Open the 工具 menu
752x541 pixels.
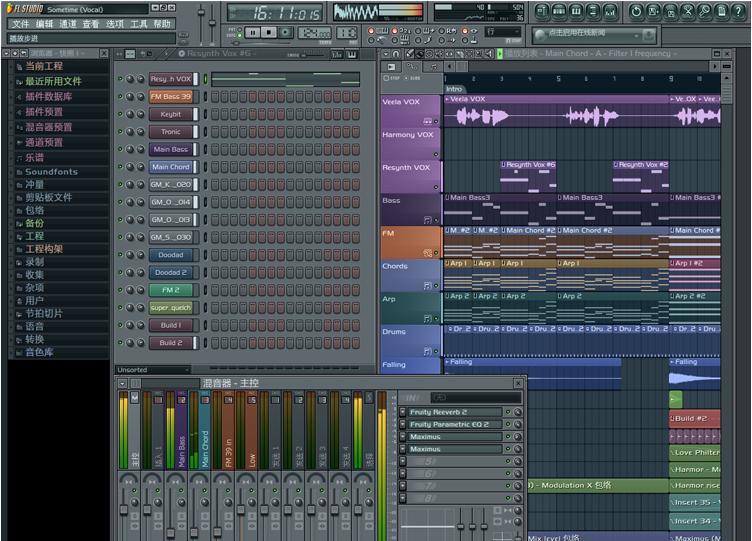[139, 24]
